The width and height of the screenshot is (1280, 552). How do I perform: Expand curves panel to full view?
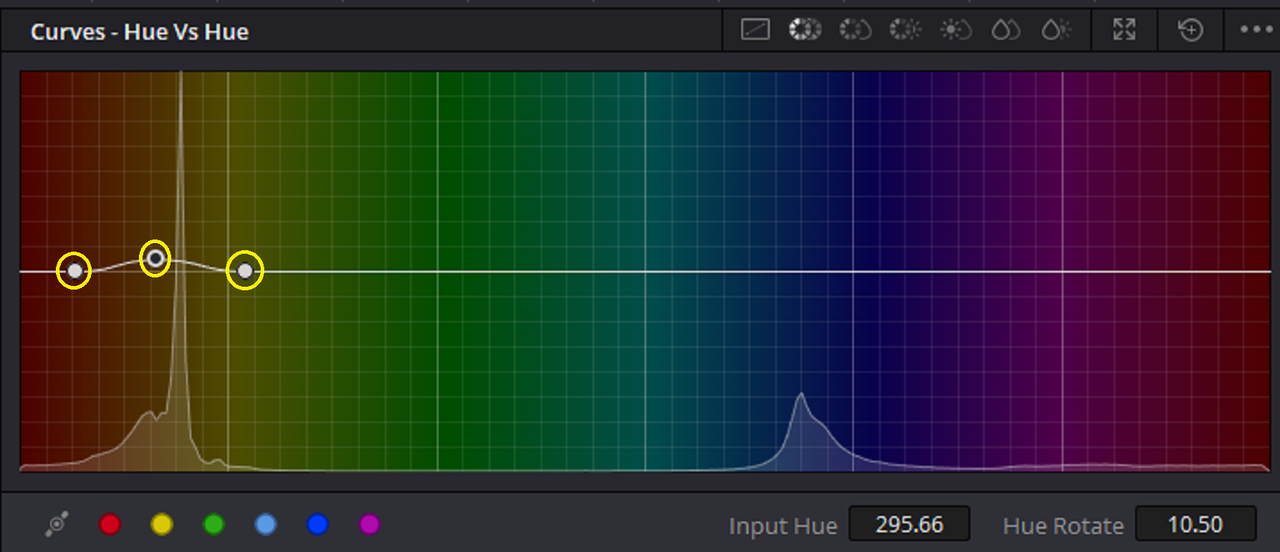tap(1124, 30)
